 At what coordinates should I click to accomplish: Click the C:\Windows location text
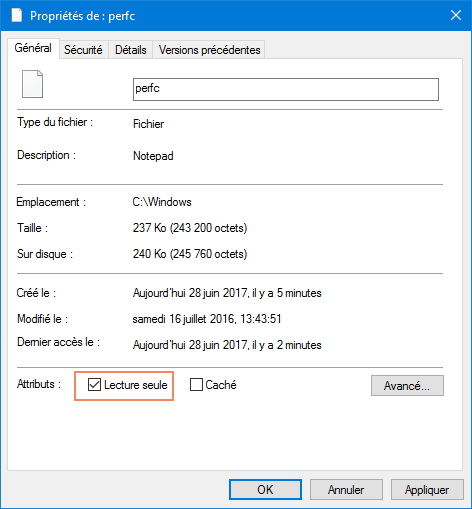click(x=162, y=202)
